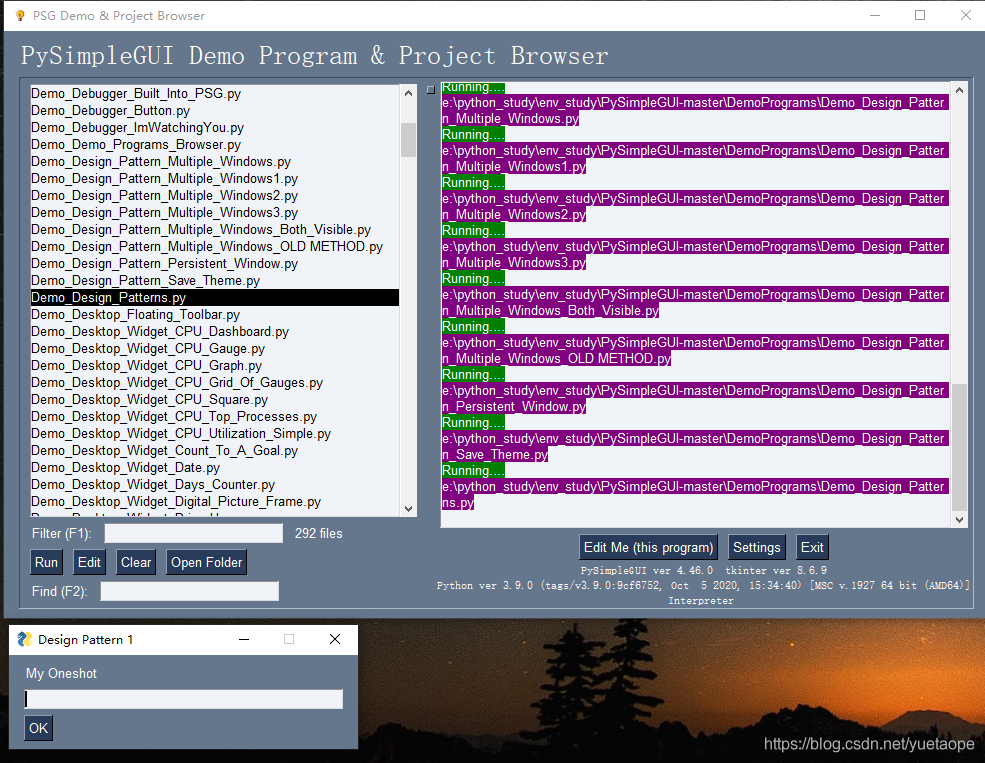Image resolution: width=985 pixels, height=763 pixels.
Task: Click output line ending n_Save_Theme.py
Action: click(495, 454)
